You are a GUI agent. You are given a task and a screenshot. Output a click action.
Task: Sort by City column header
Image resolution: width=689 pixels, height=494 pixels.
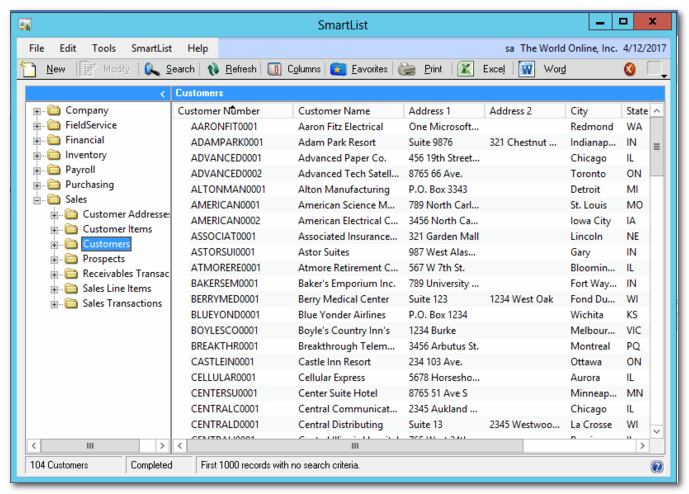click(593, 111)
